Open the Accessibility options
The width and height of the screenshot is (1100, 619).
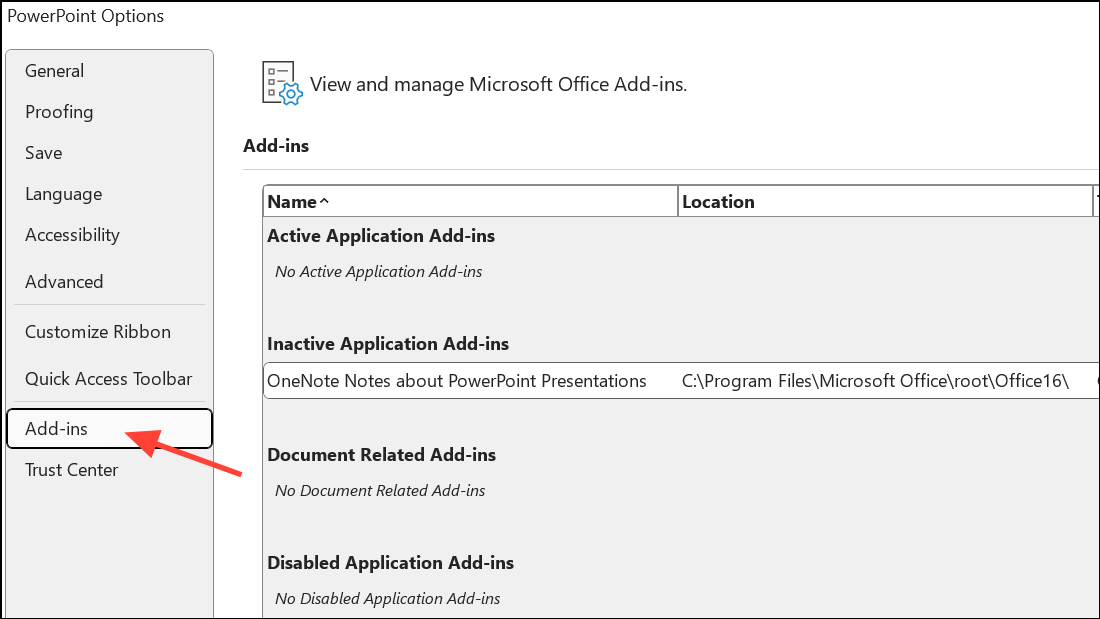click(72, 235)
